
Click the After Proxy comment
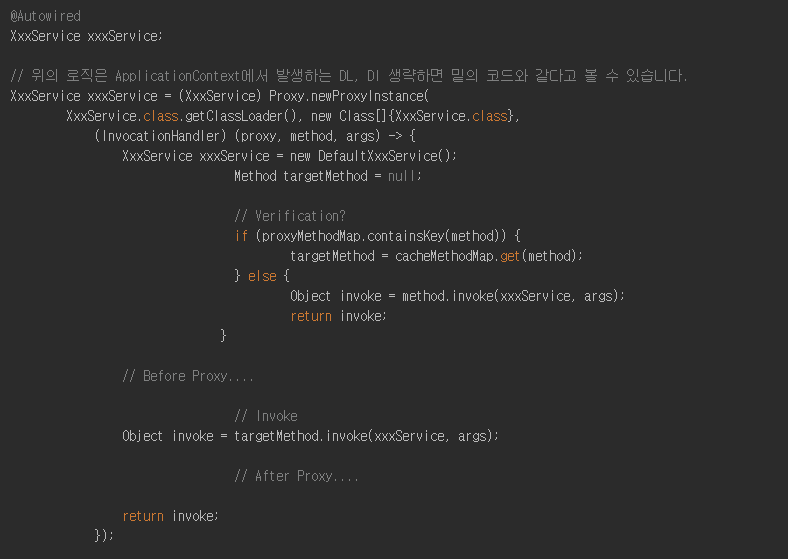[297, 476]
